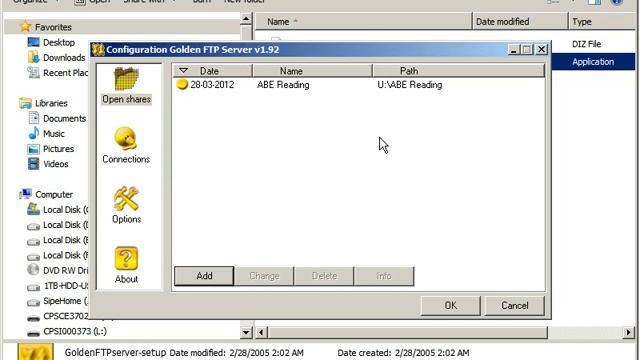This screenshot has height=360, width=640.
Task: Open the Options tools icon
Action: (x=126, y=198)
